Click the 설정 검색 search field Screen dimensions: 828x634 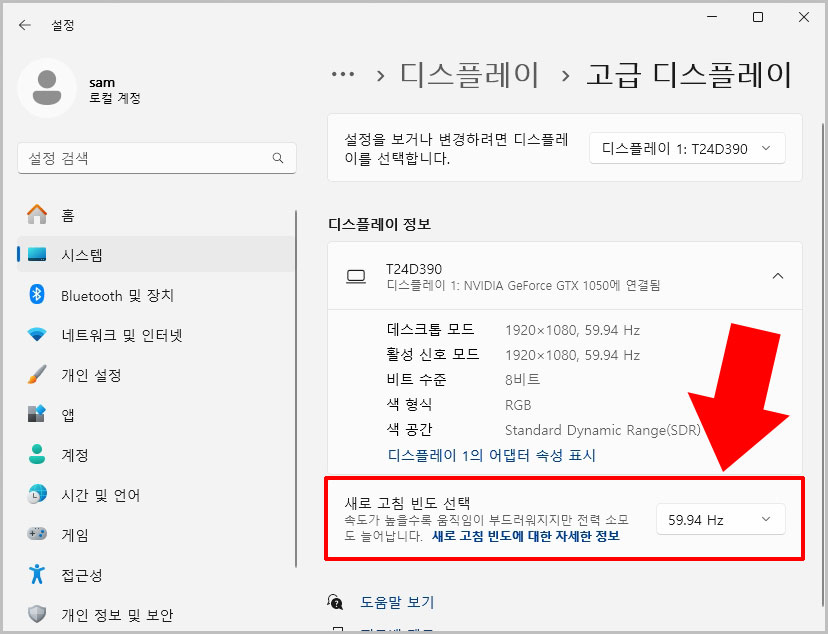pyautogui.click(x=157, y=158)
